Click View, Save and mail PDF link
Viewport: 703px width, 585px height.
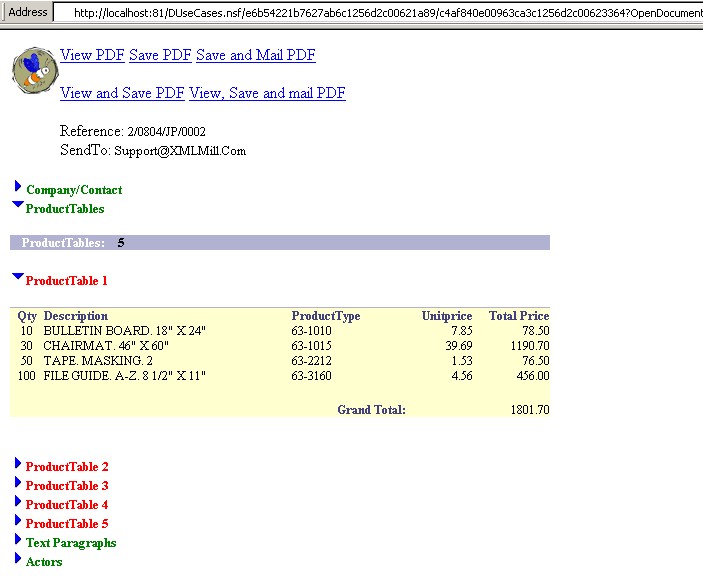point(267,93)
